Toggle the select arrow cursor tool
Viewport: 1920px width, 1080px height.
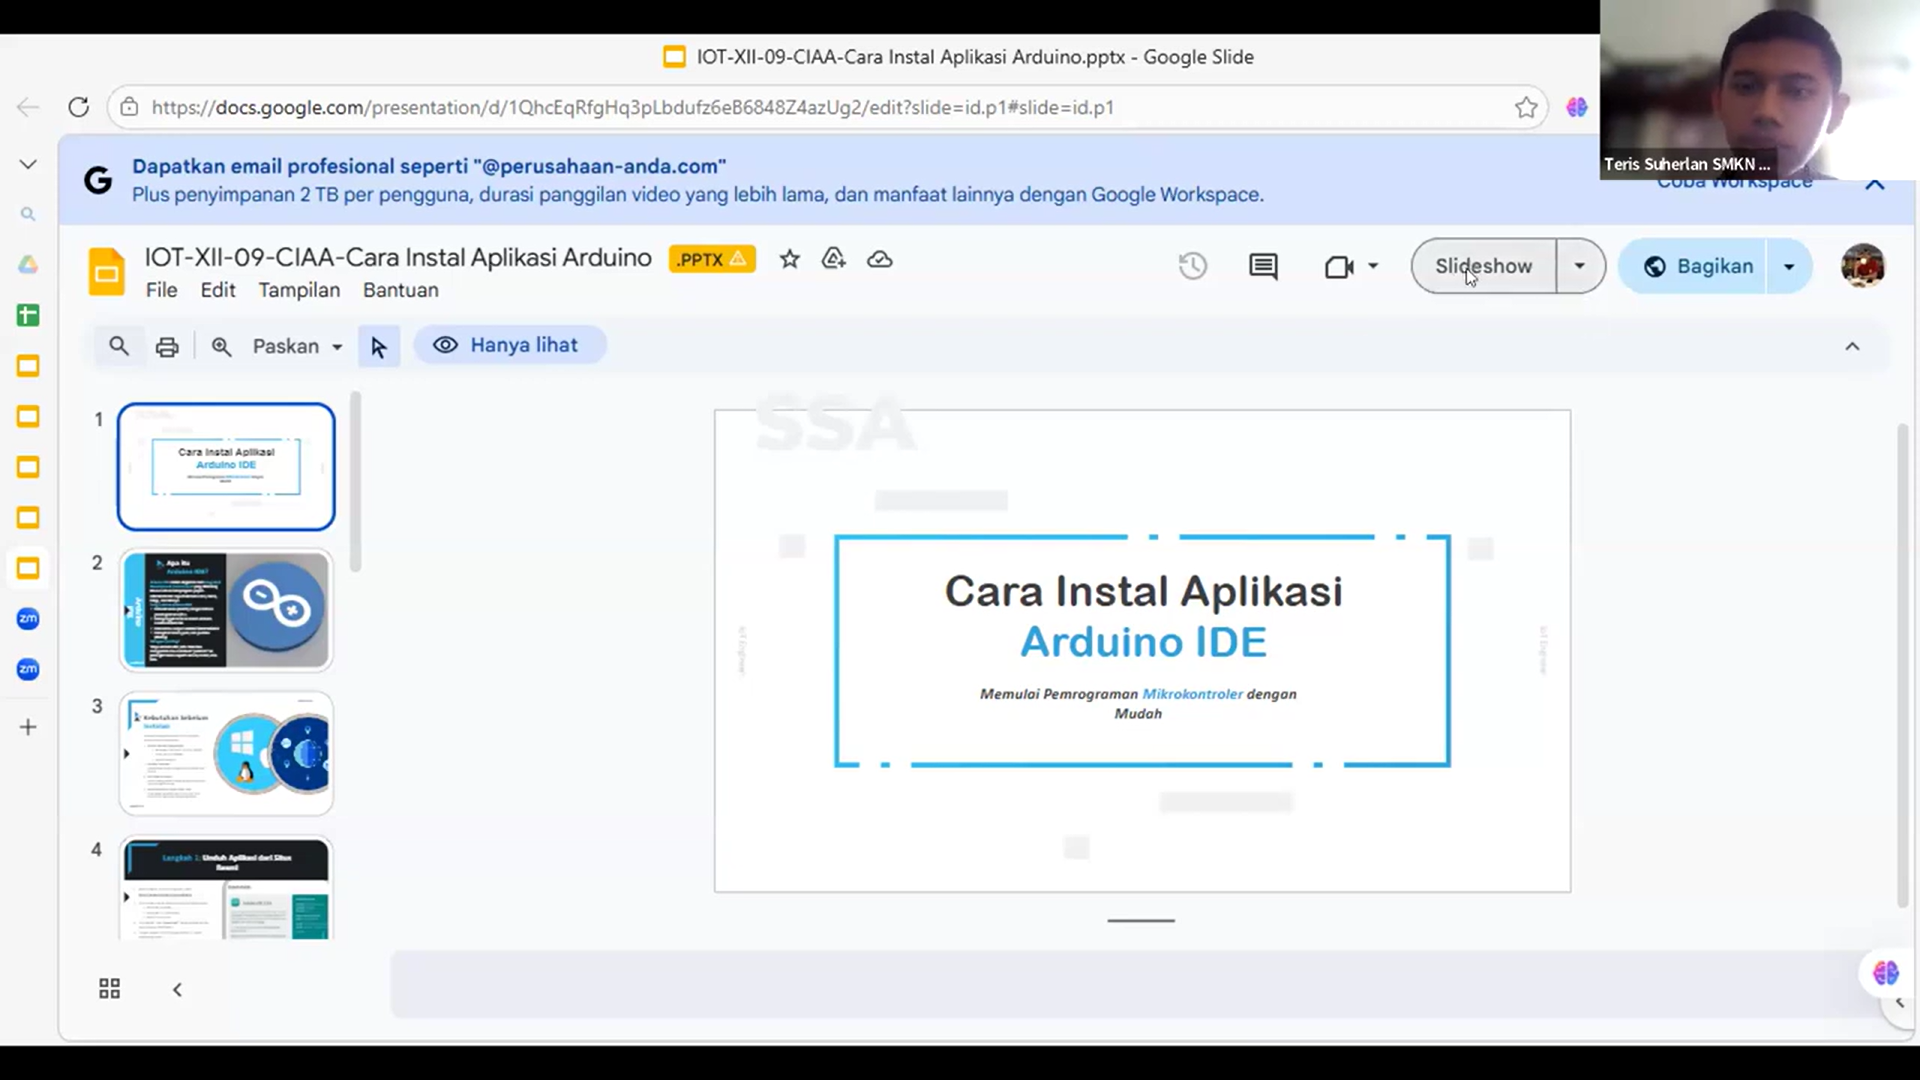[378, 346]
